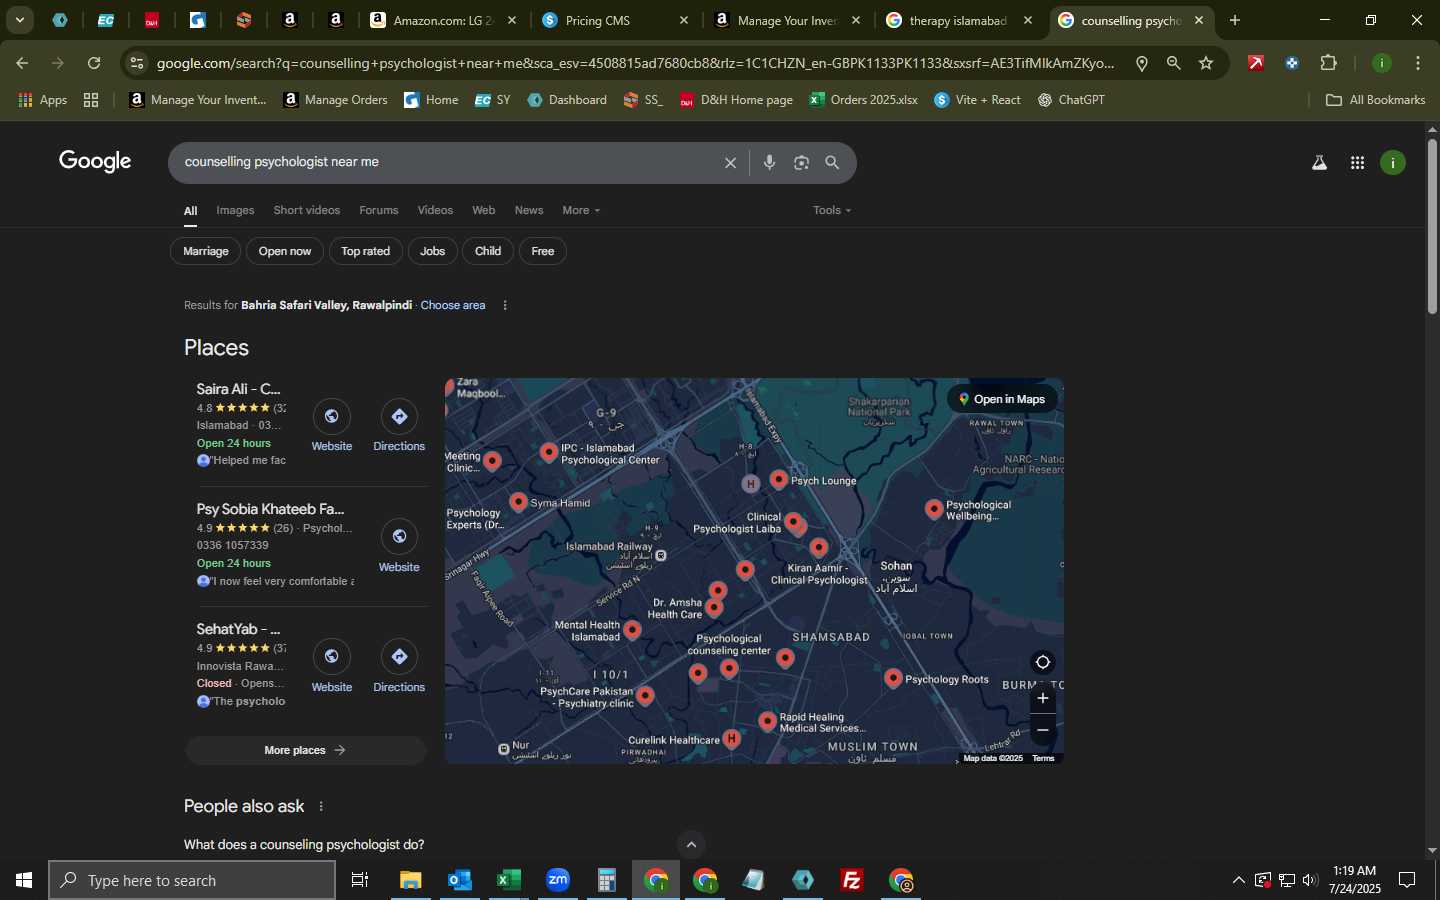Switch to Pricing CMS browser tab
This screenshot has height=900, width=1440.
615,20
